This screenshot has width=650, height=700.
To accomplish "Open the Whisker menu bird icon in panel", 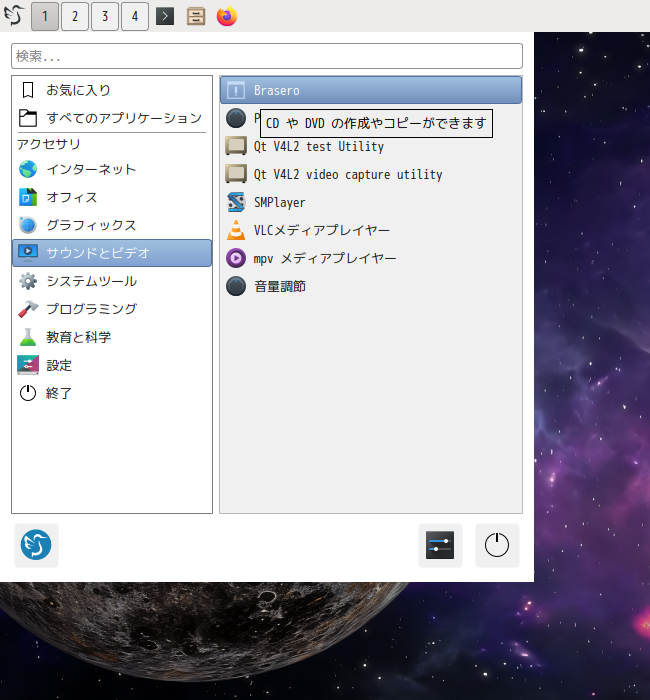I will point(13,16).
